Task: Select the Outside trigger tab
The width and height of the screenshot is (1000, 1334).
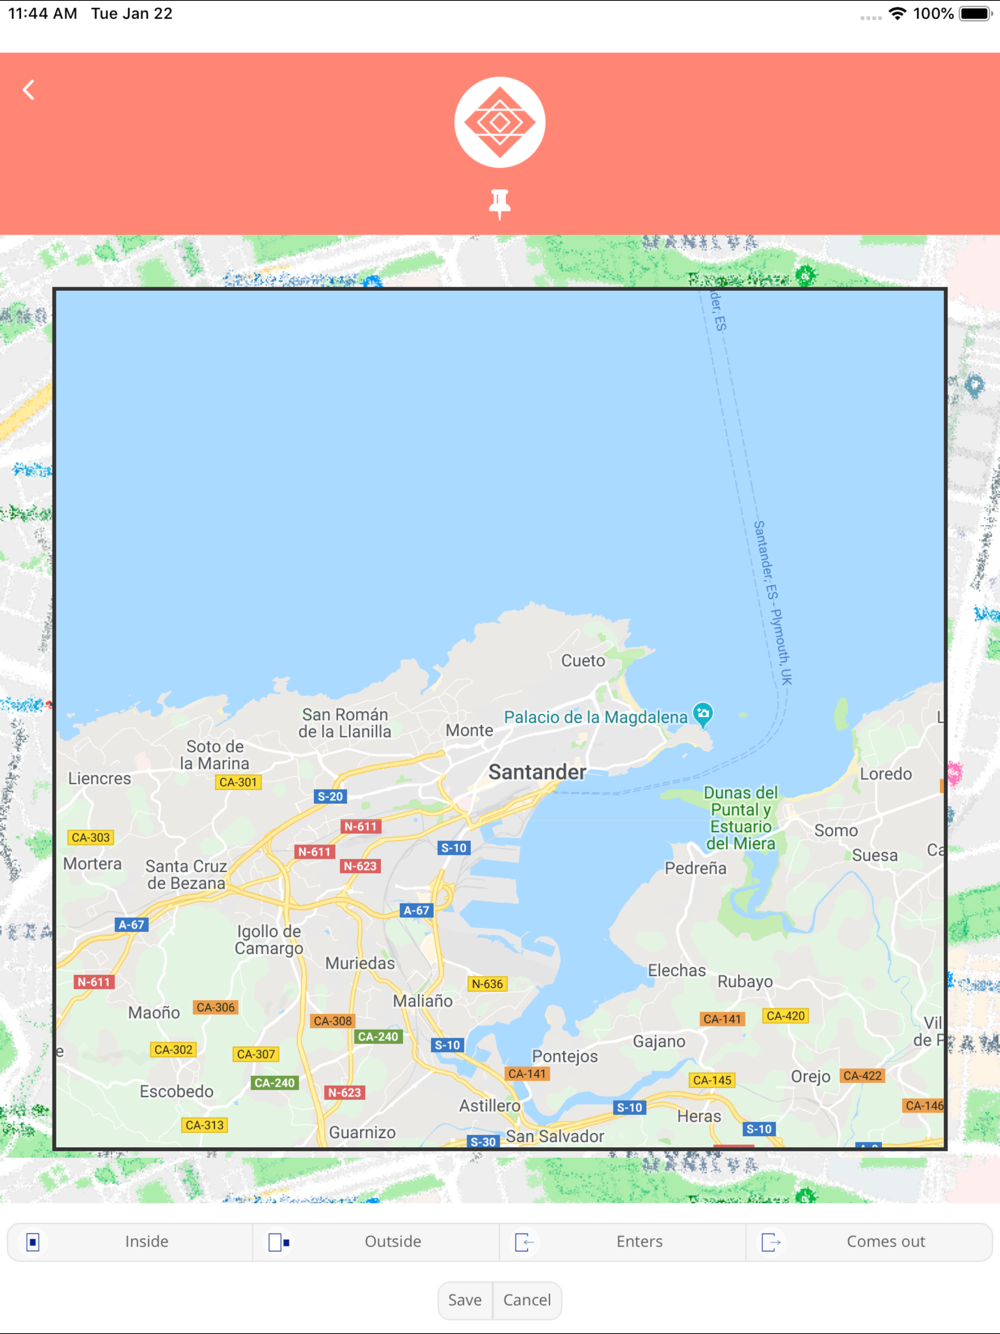Action: (x=376, y=1242)
